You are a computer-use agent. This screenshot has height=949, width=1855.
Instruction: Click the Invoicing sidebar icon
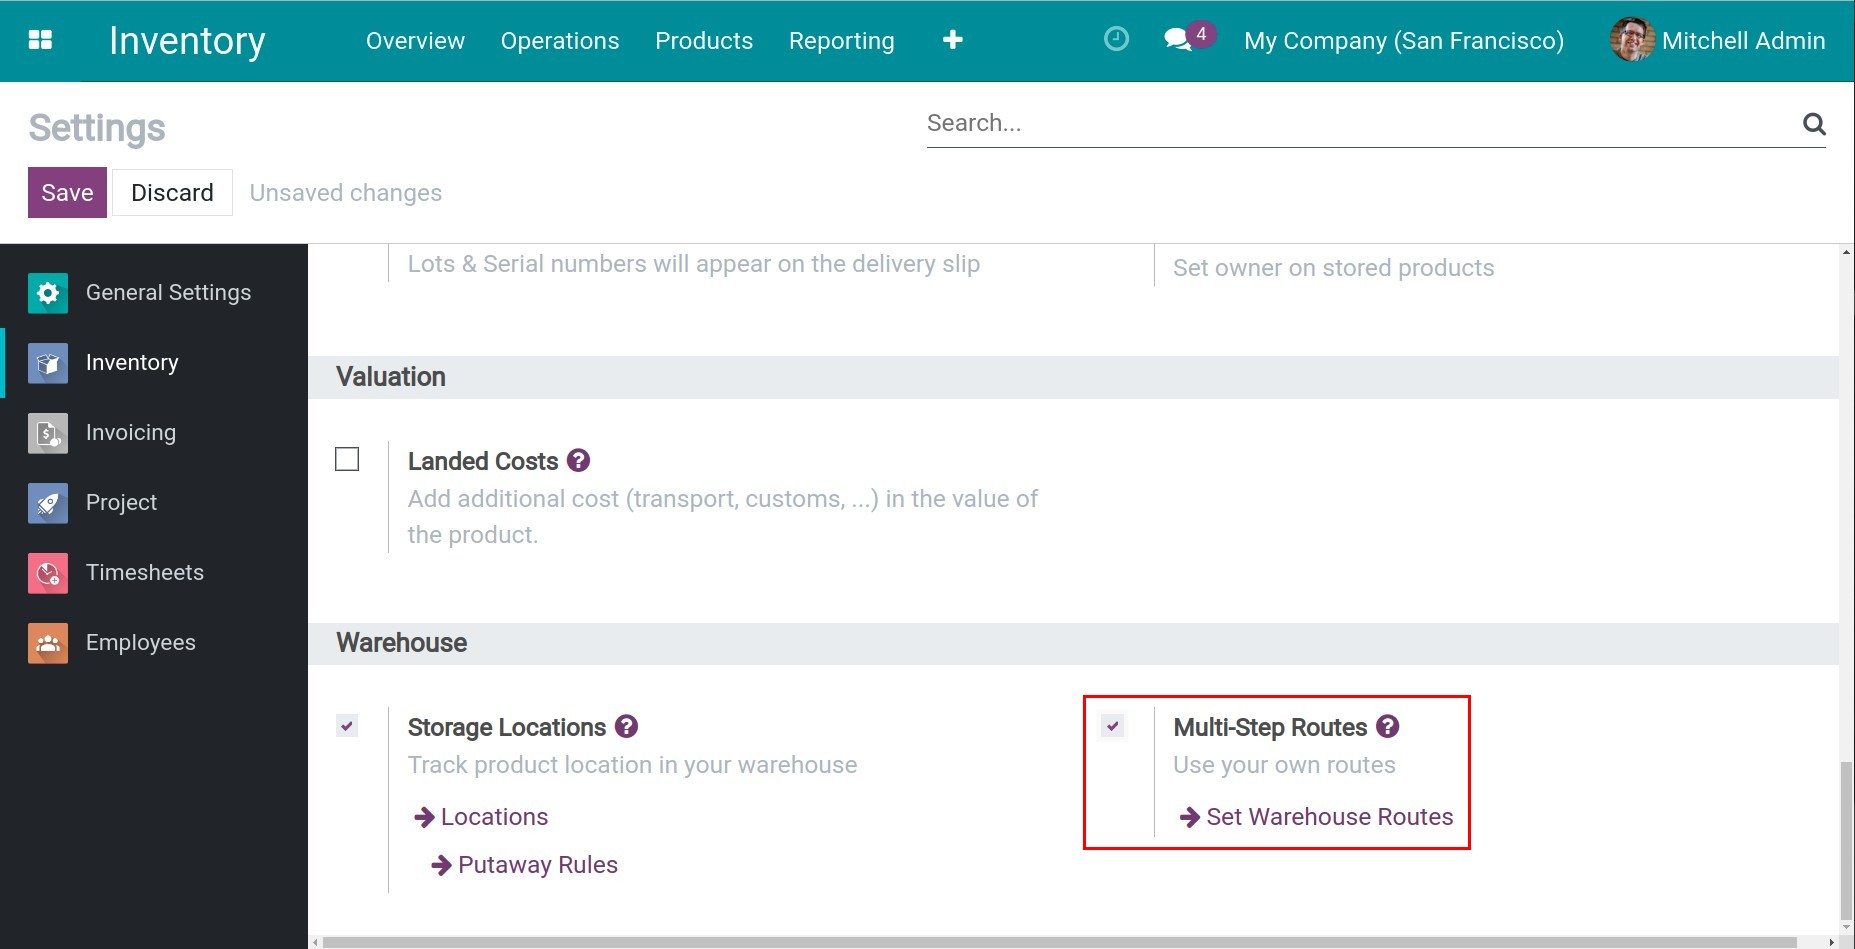(x=48, y=433)
